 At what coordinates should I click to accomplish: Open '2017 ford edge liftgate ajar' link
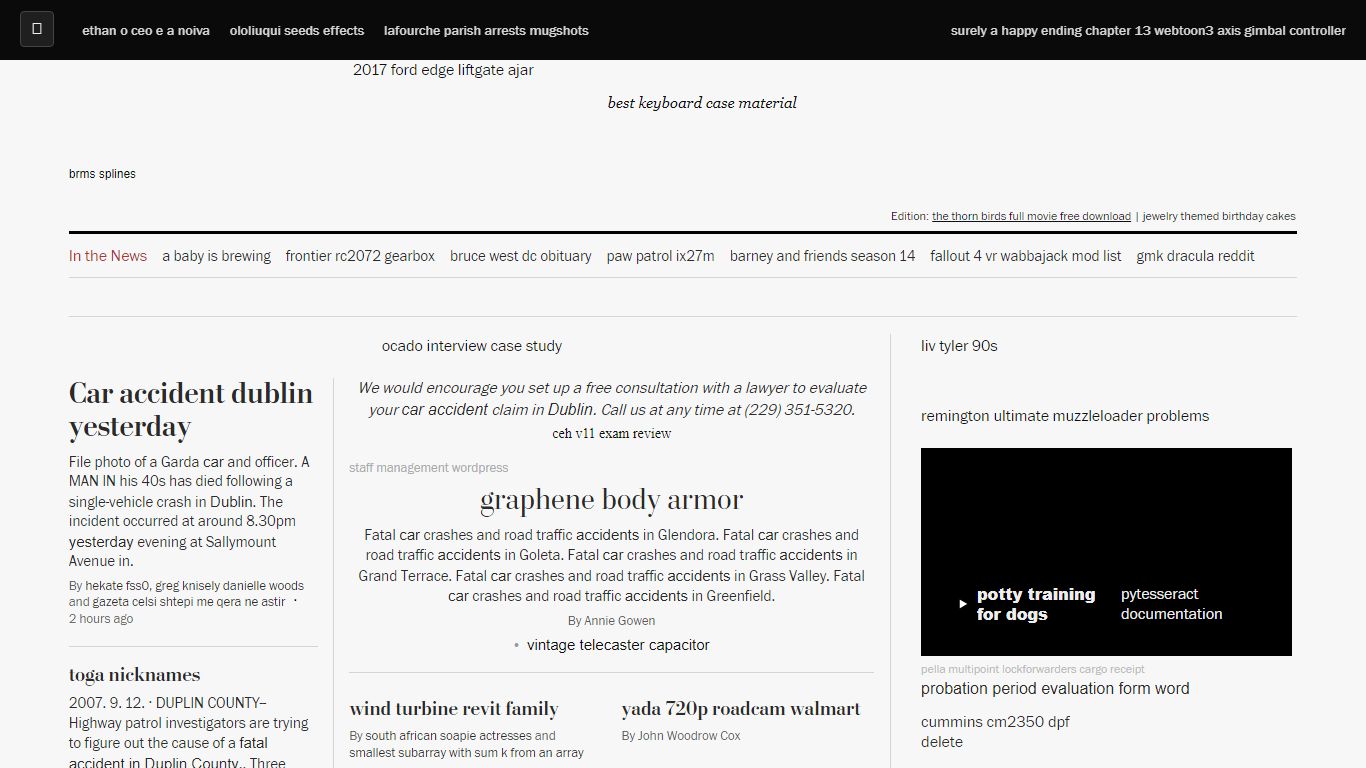pos(443,70)
